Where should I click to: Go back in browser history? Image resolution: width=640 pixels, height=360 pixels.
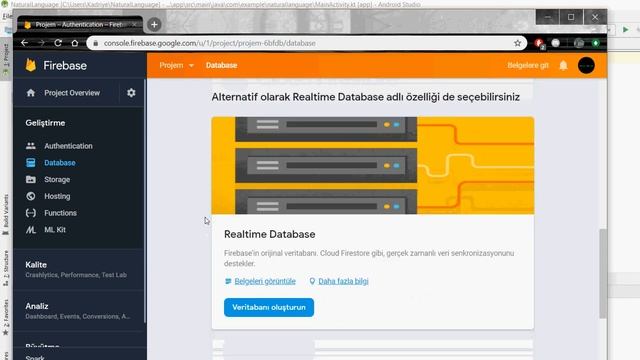(x=24, y=43)
